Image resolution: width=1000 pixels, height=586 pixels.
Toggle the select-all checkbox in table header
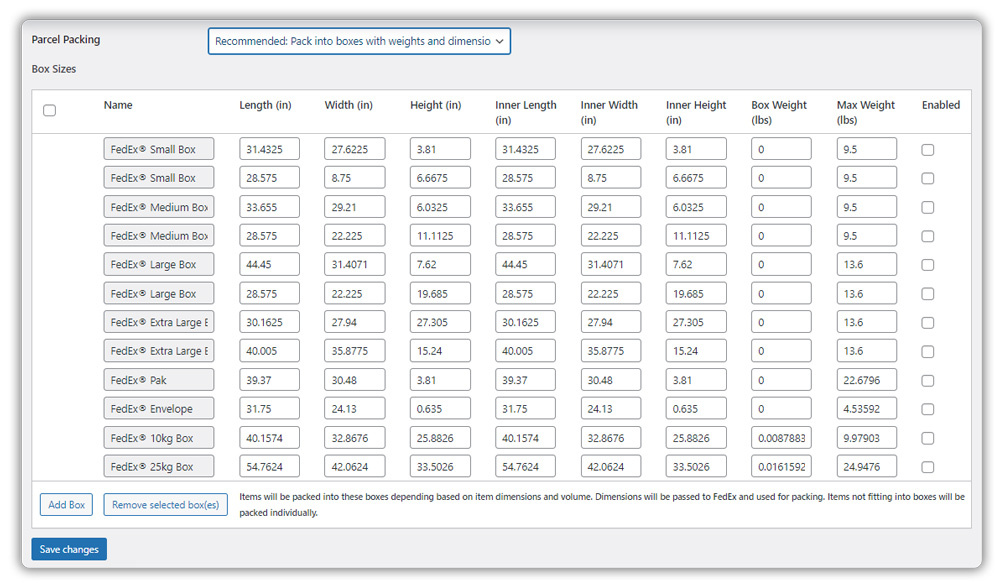(49, 111)
